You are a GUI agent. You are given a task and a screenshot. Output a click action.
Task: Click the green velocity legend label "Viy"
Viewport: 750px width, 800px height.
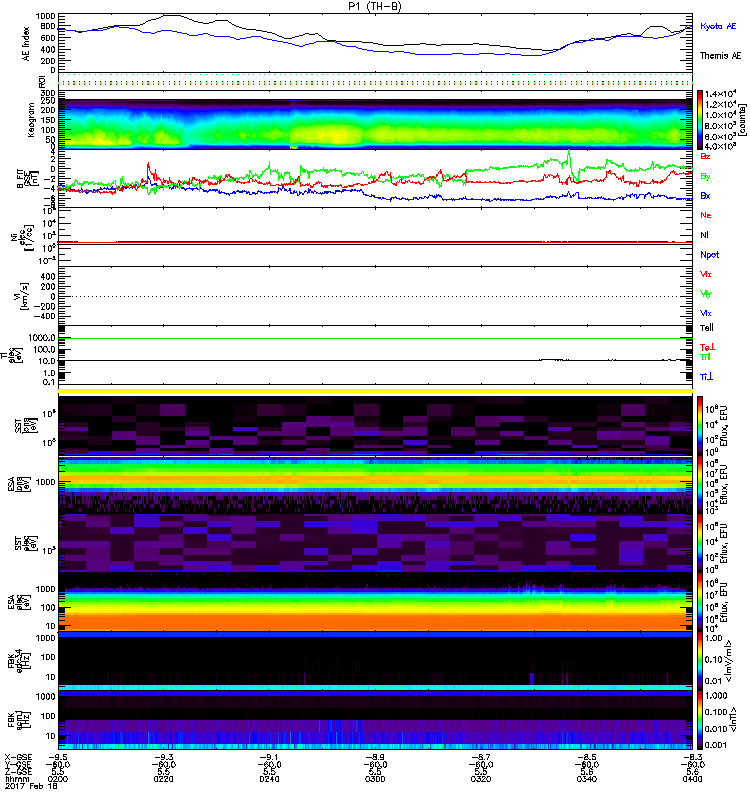coord(706,294)
